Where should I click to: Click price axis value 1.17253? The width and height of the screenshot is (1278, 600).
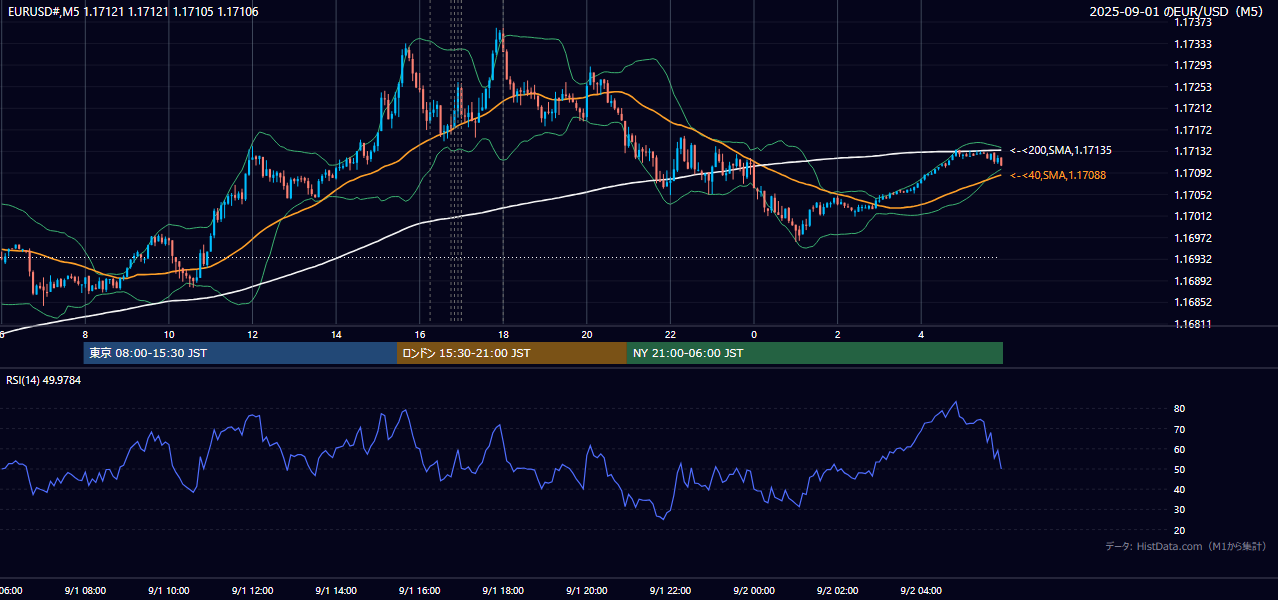1193,87
